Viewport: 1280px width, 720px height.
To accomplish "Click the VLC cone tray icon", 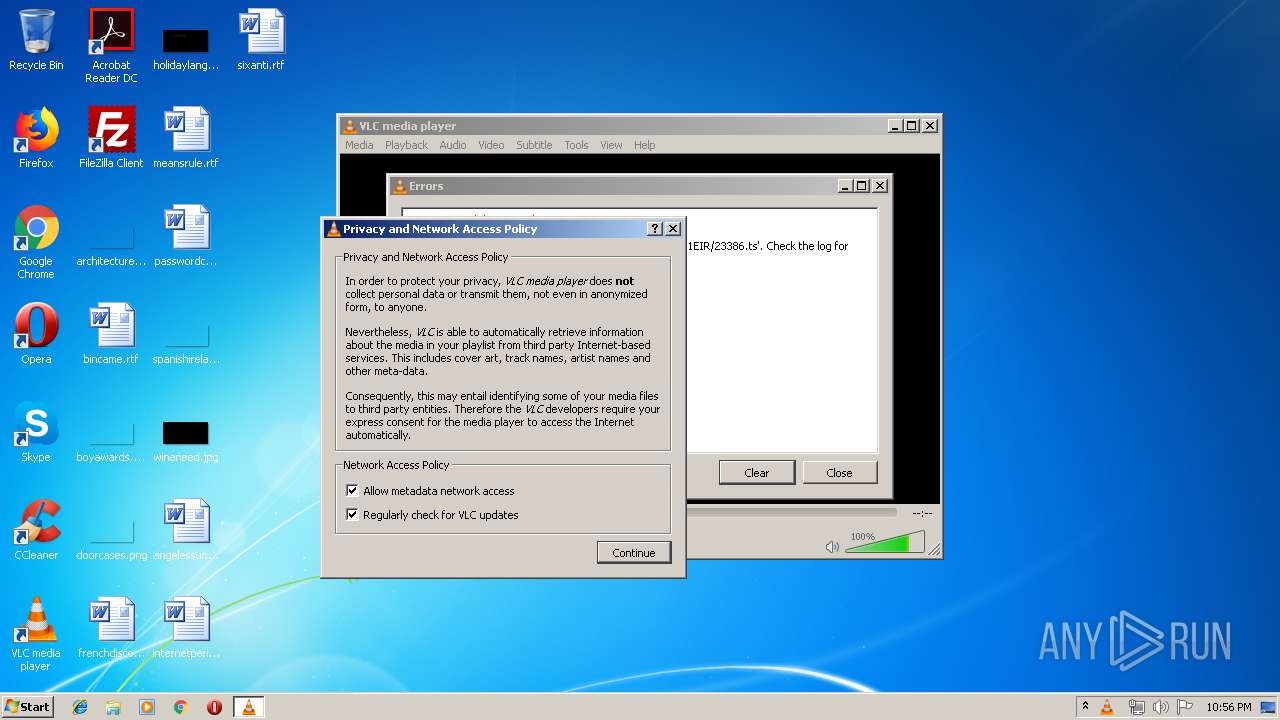I will 1107,707.
